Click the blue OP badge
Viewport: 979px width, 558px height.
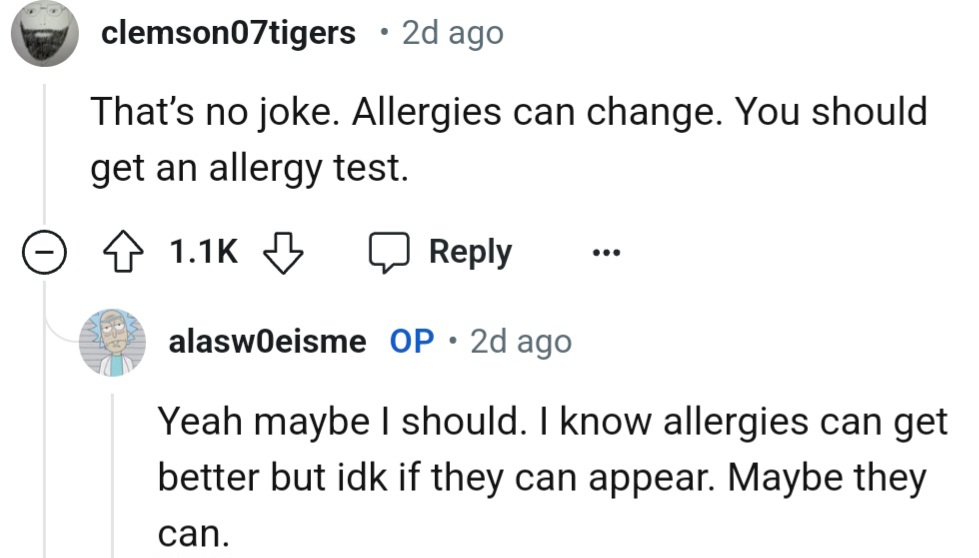[412, 342]
